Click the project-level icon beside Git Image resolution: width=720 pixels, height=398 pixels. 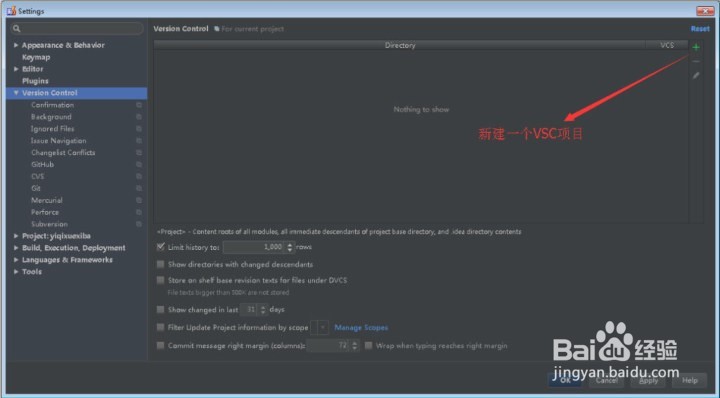pos(139,188)
